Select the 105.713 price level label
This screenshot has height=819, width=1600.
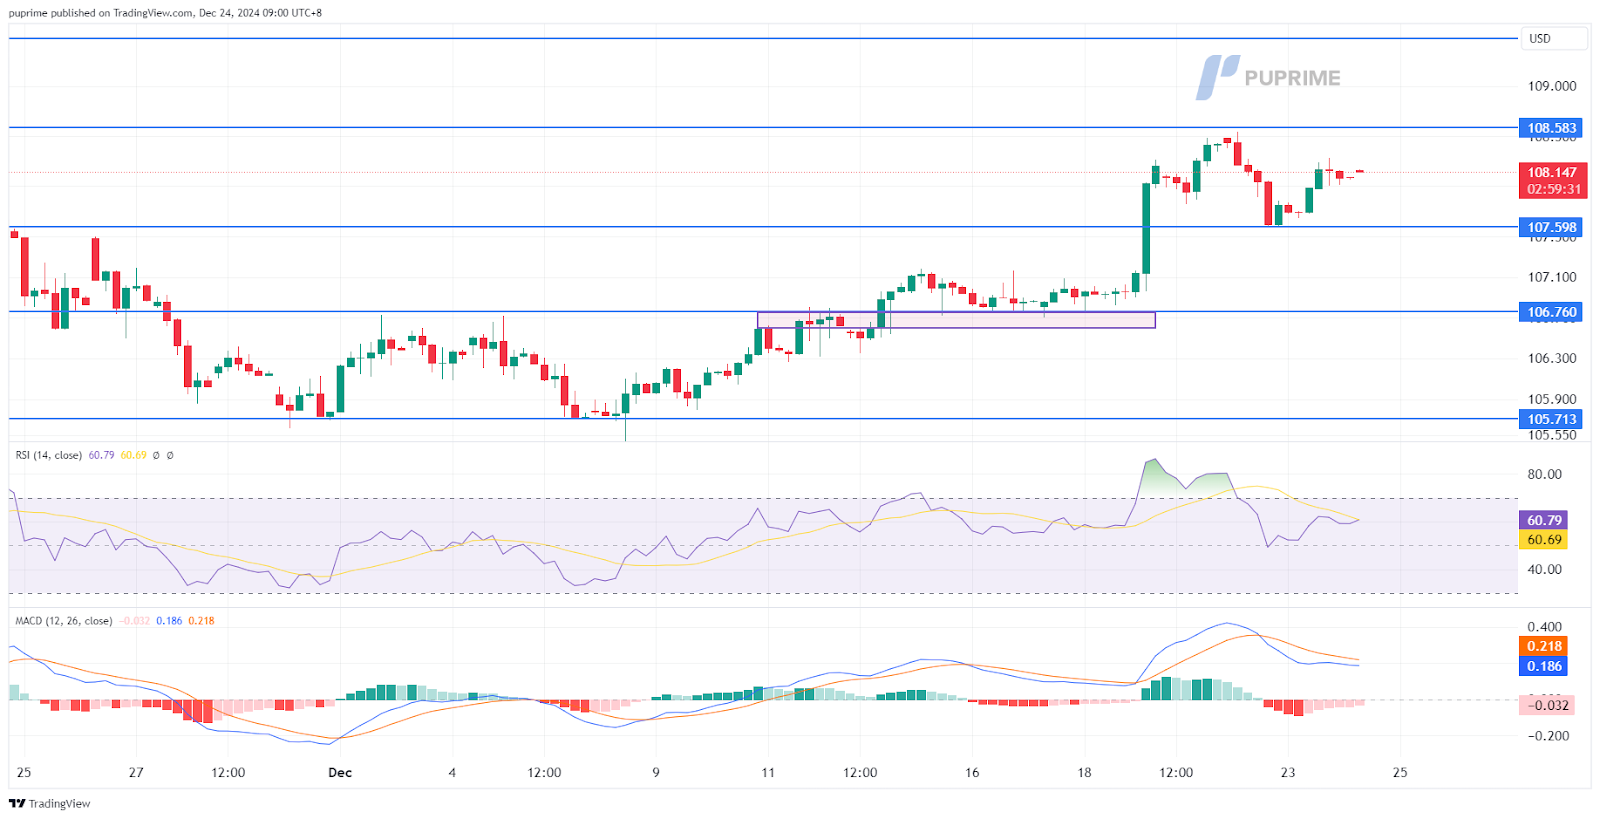click(x=1551, y=419)
